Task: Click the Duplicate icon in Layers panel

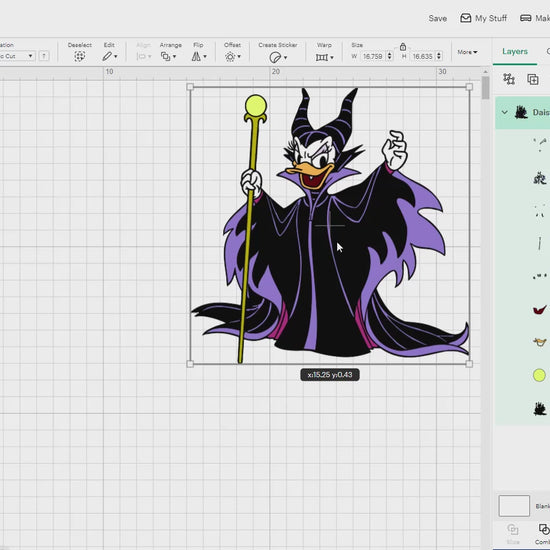Action: [x=533, y=79]
